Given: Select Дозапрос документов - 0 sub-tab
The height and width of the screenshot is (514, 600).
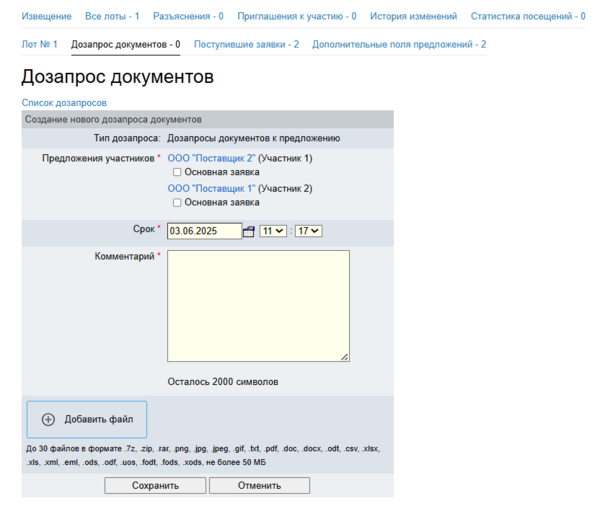Looking at the screenshot, I should [126, 44].
